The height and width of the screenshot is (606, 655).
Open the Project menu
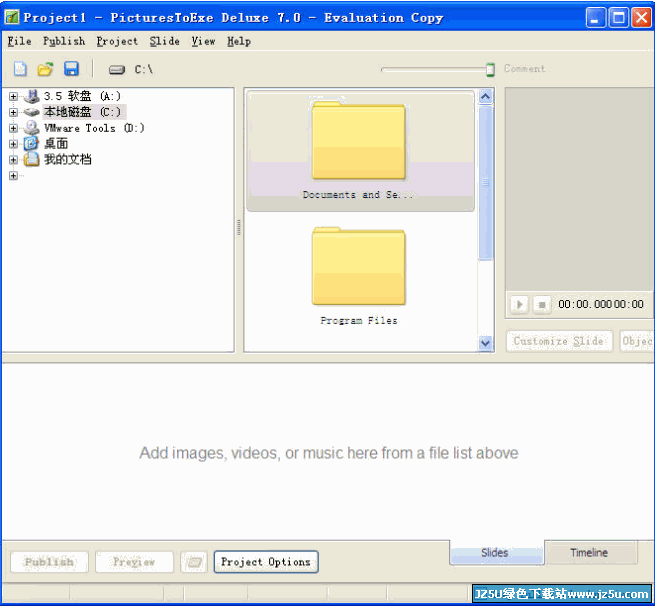click(x=117, y=41)
